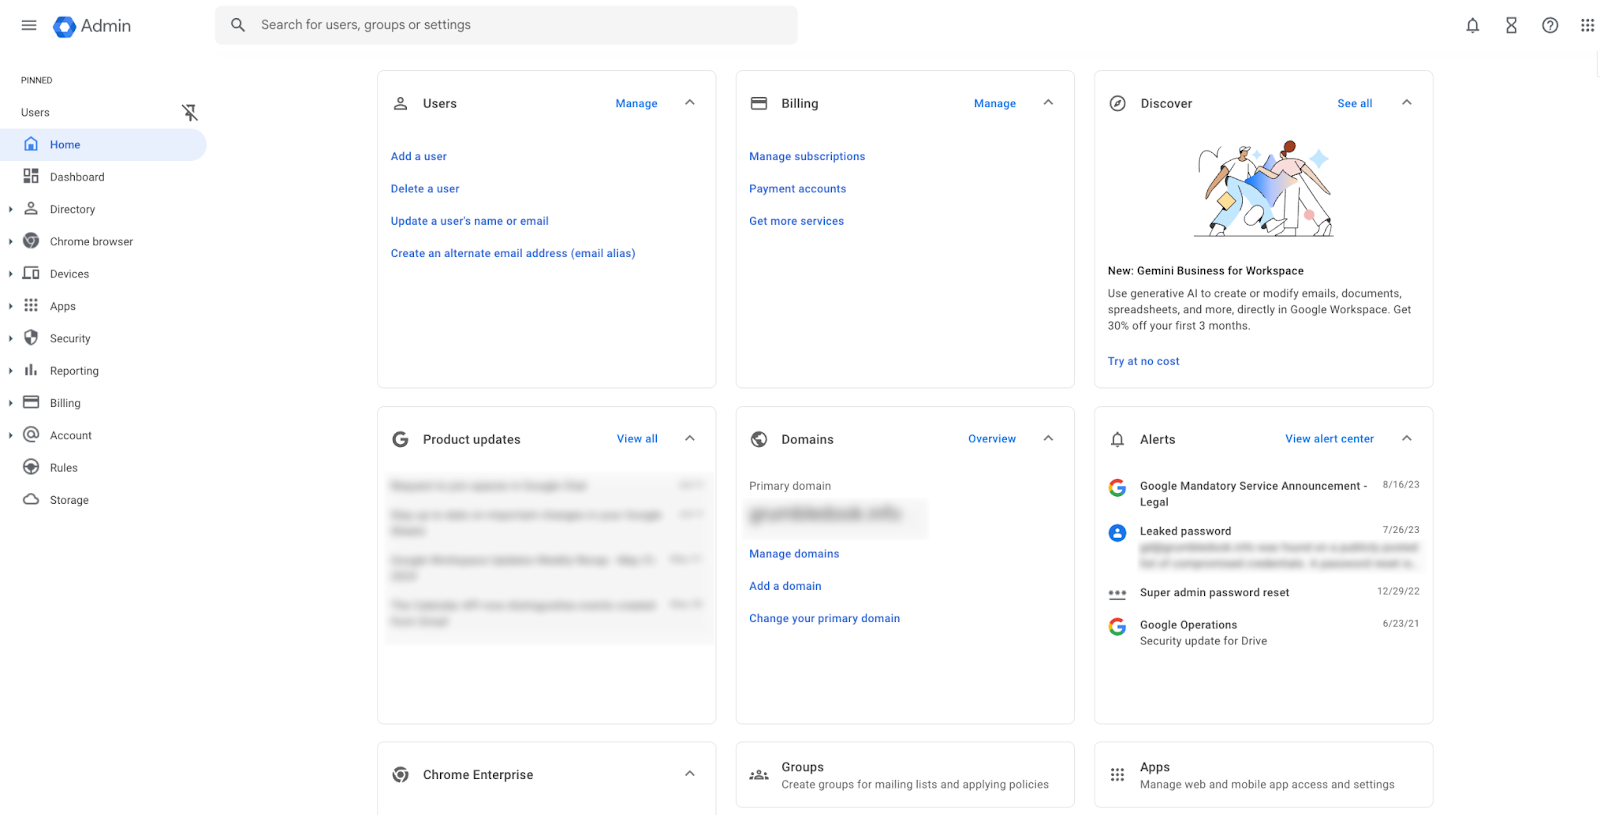1600x815 pixels.
Task: Click Try at no cost link
Action: pos(1143,361)
